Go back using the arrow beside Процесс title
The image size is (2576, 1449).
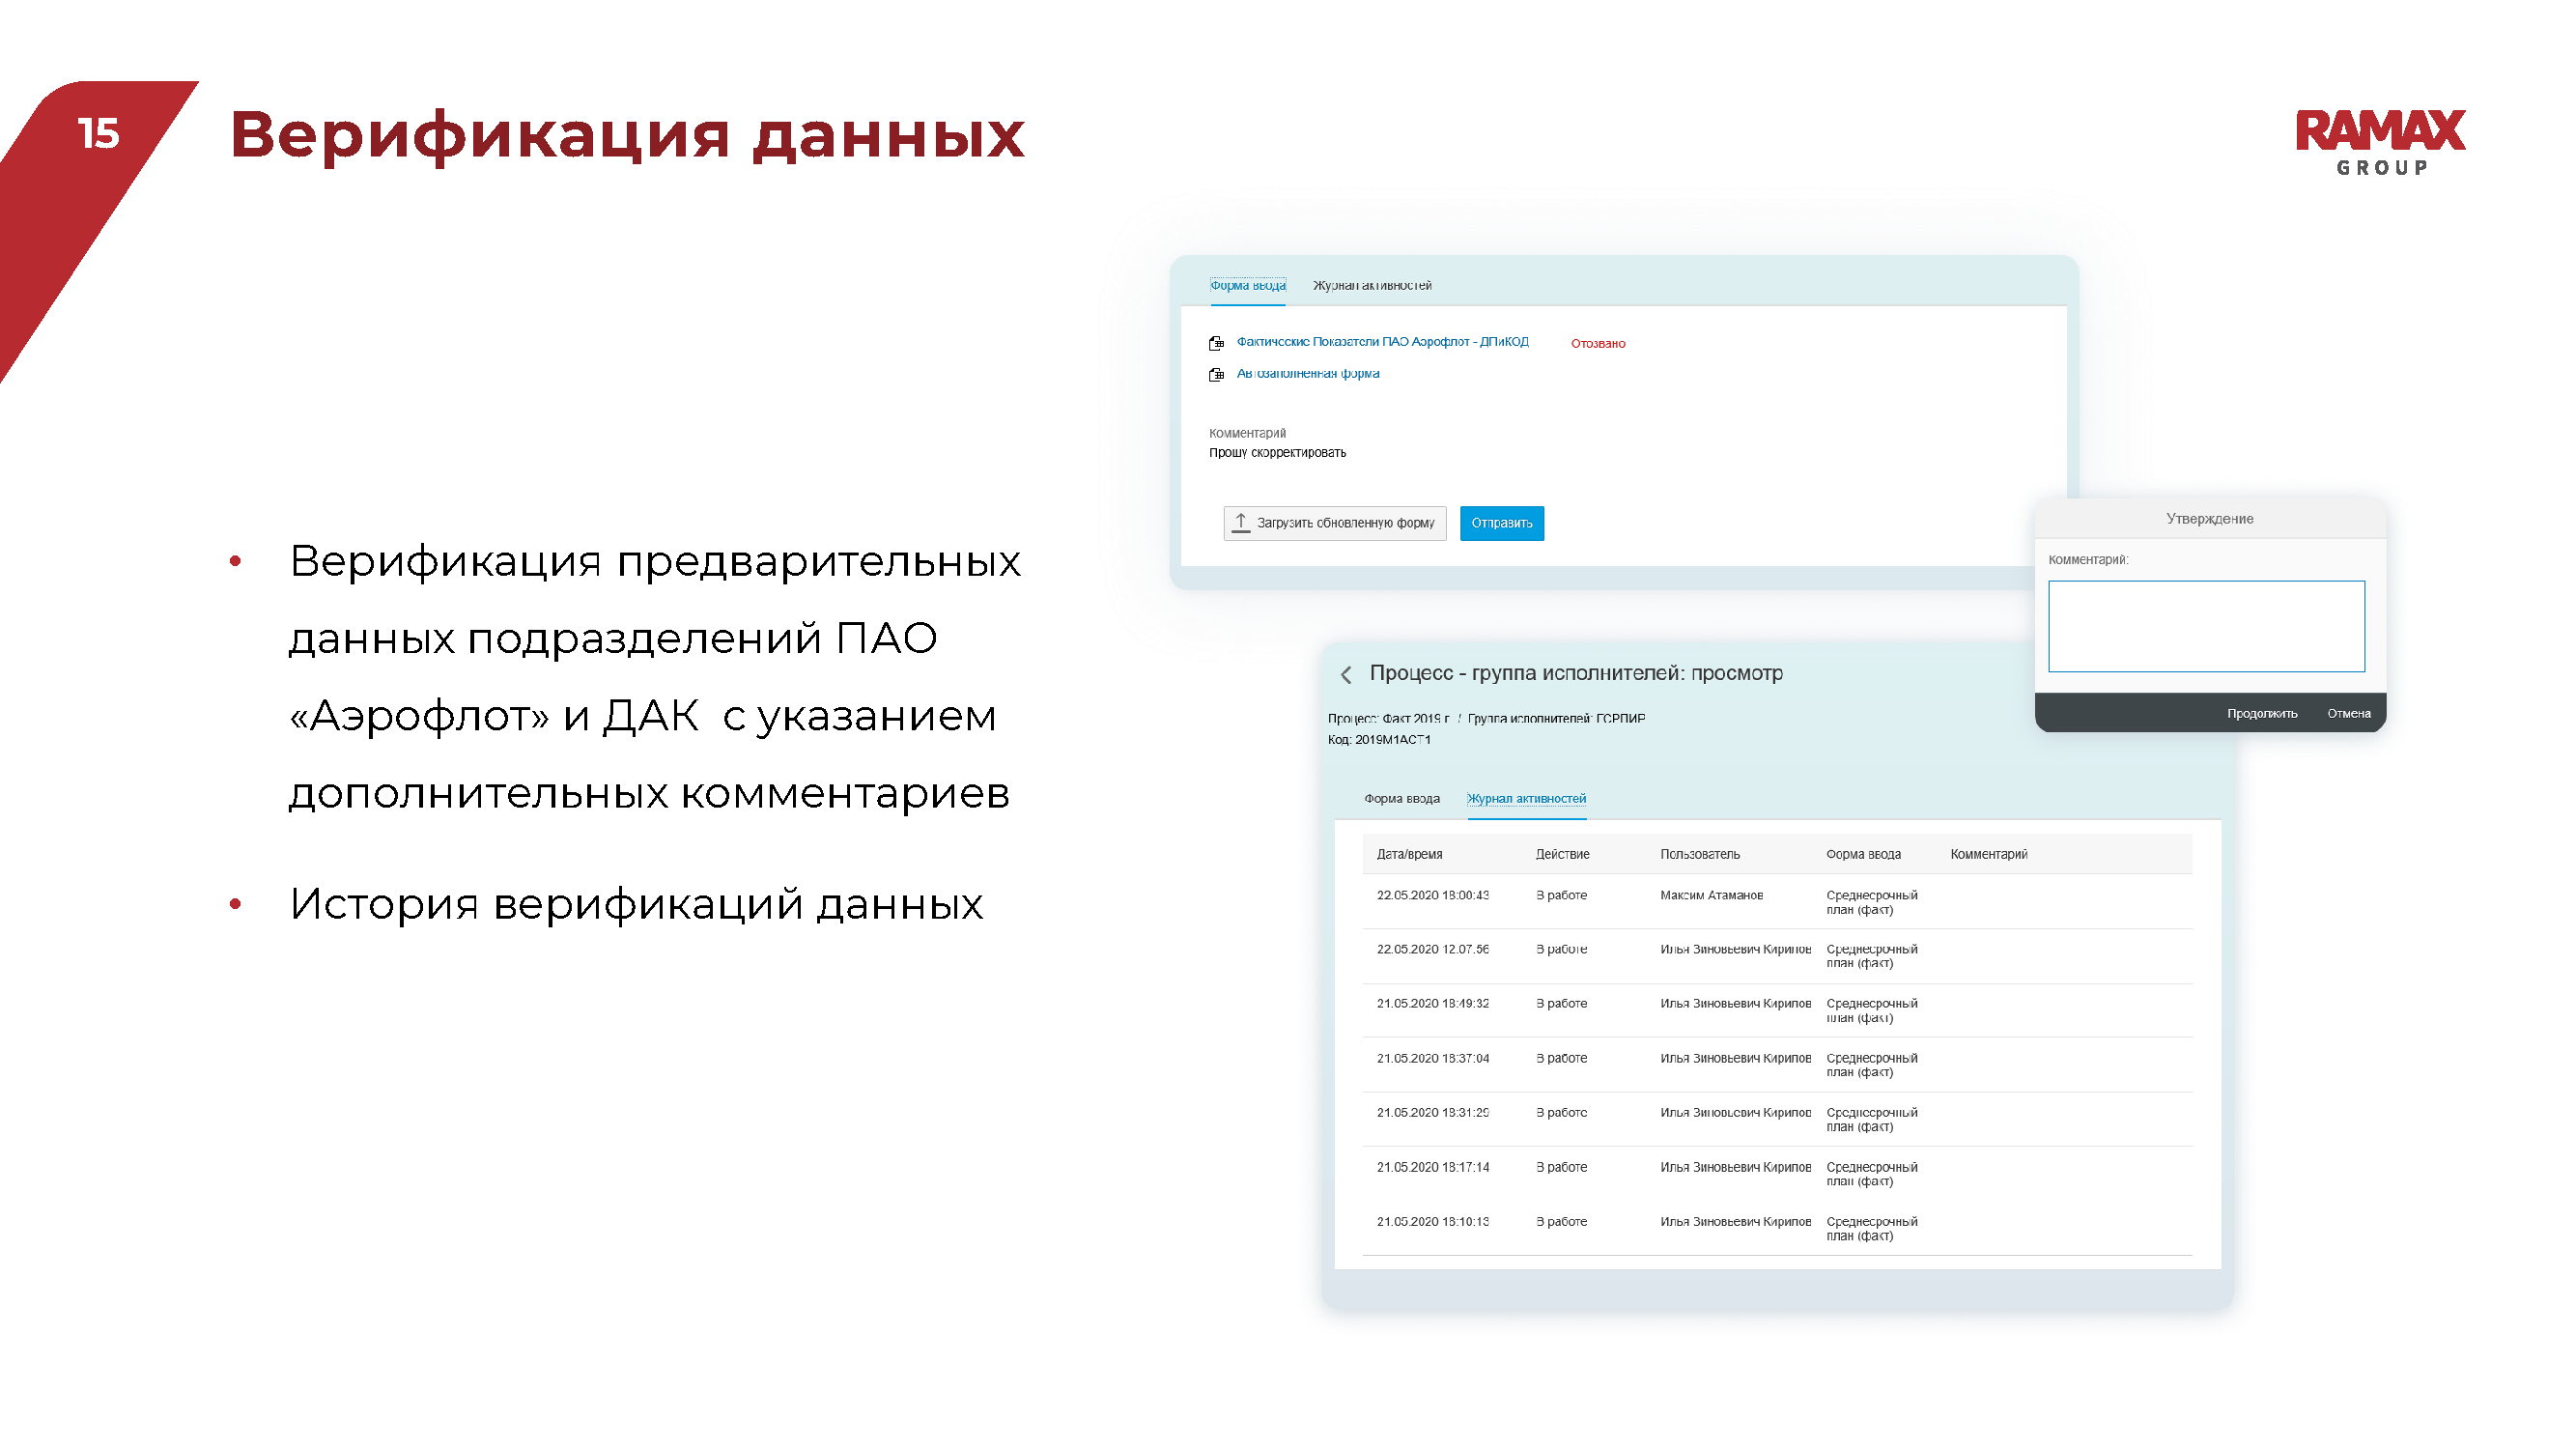coord(1346,675)
